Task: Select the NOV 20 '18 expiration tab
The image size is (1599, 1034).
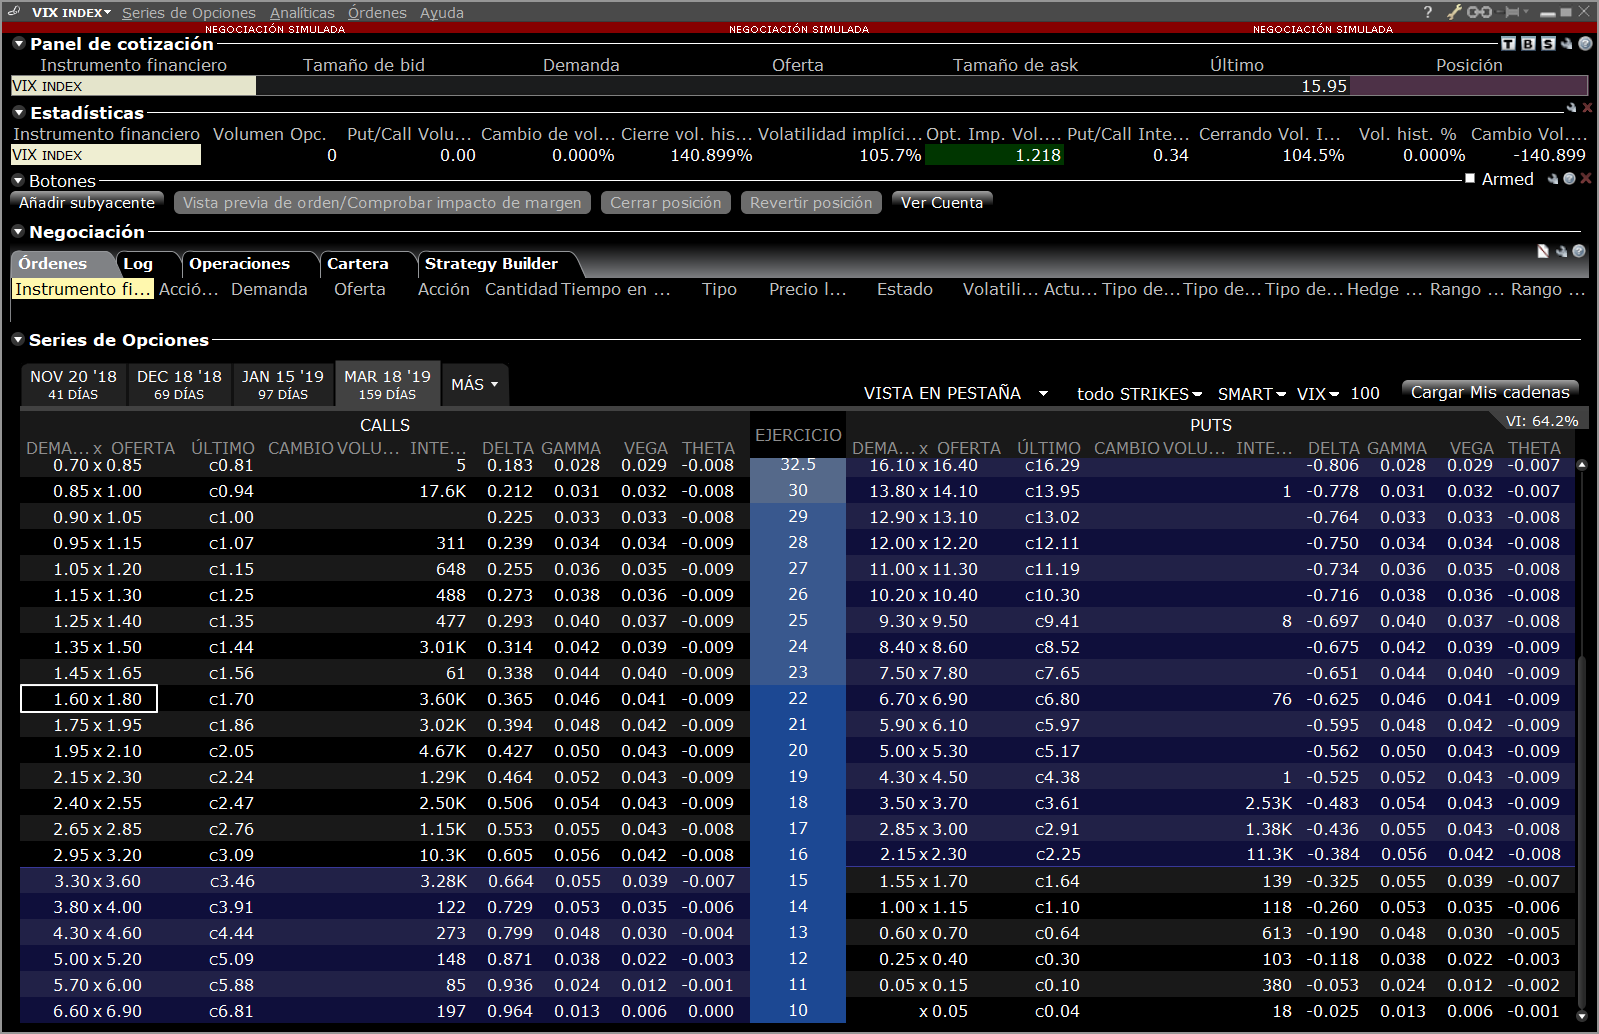Action: coord(74,384)
